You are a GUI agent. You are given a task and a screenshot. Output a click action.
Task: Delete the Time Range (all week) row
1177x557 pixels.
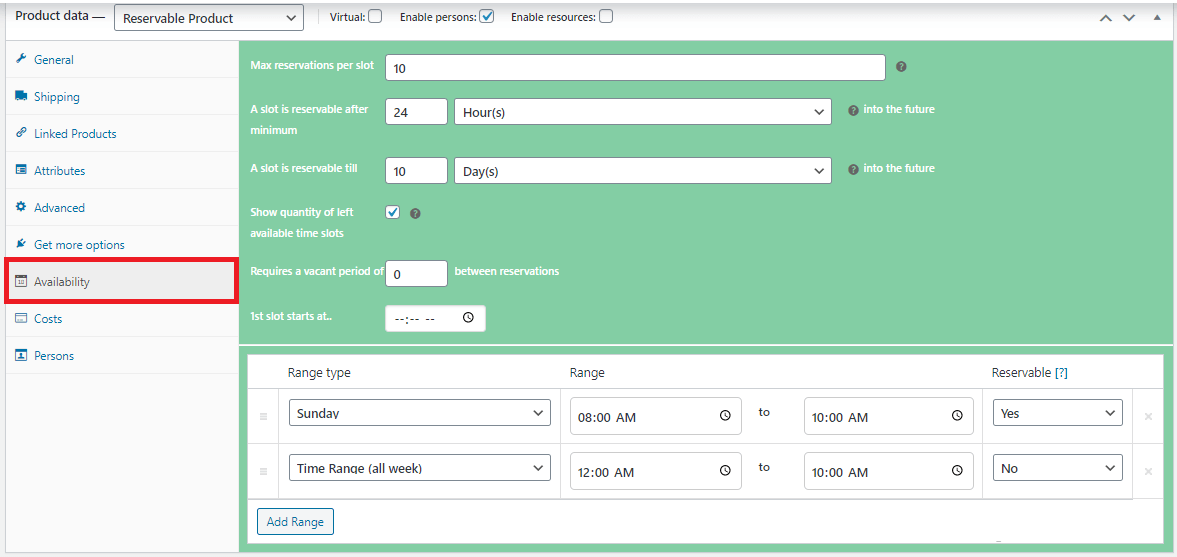tap(1147, 471)
